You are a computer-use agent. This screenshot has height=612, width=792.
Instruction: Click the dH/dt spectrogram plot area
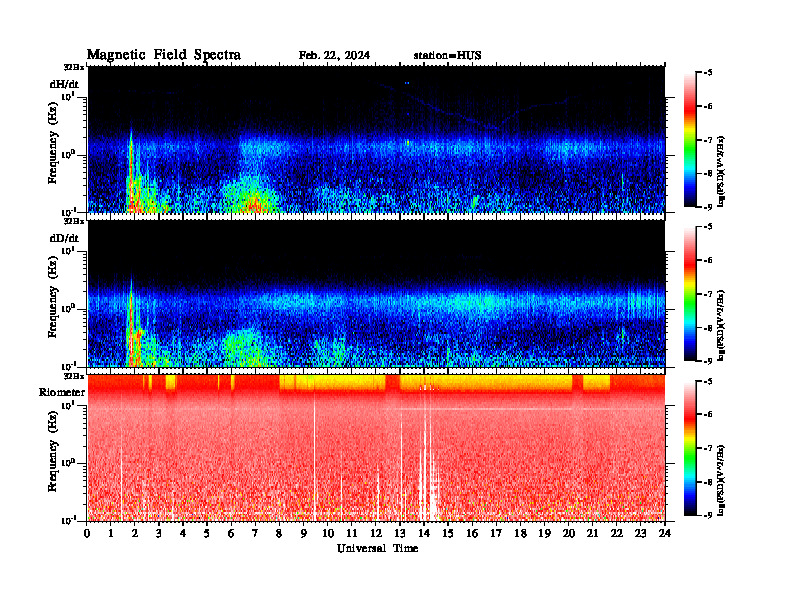point(376,139)
